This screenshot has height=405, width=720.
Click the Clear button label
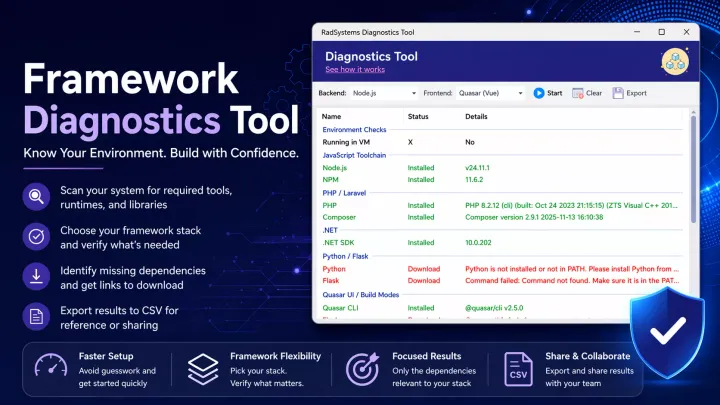(594, 93)
